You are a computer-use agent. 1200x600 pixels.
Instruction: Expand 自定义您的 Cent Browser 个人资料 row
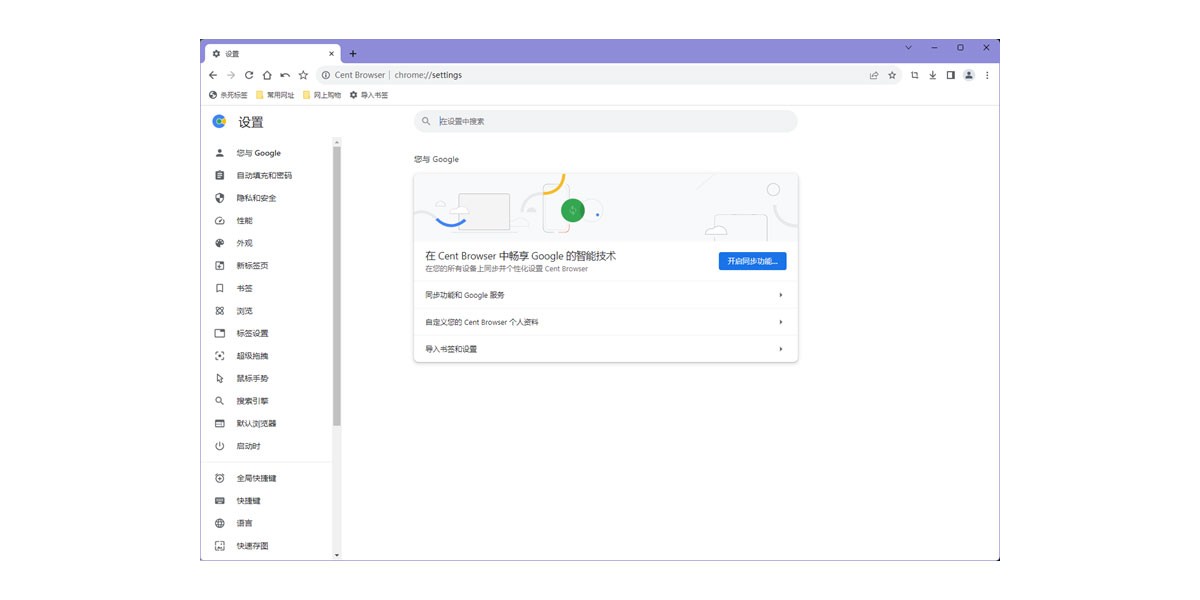tap(606, 322)
